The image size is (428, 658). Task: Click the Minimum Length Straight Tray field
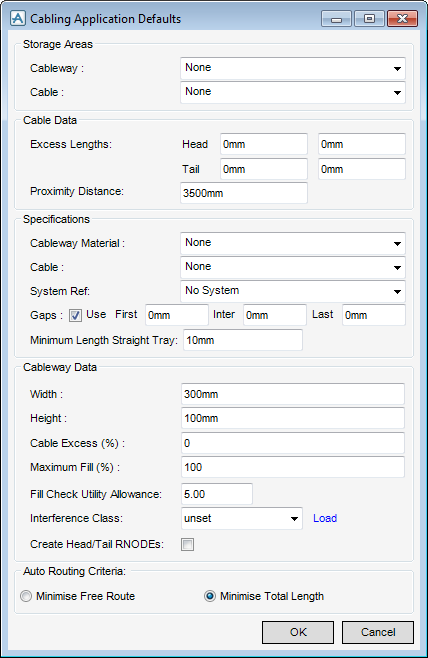[243, 340]
